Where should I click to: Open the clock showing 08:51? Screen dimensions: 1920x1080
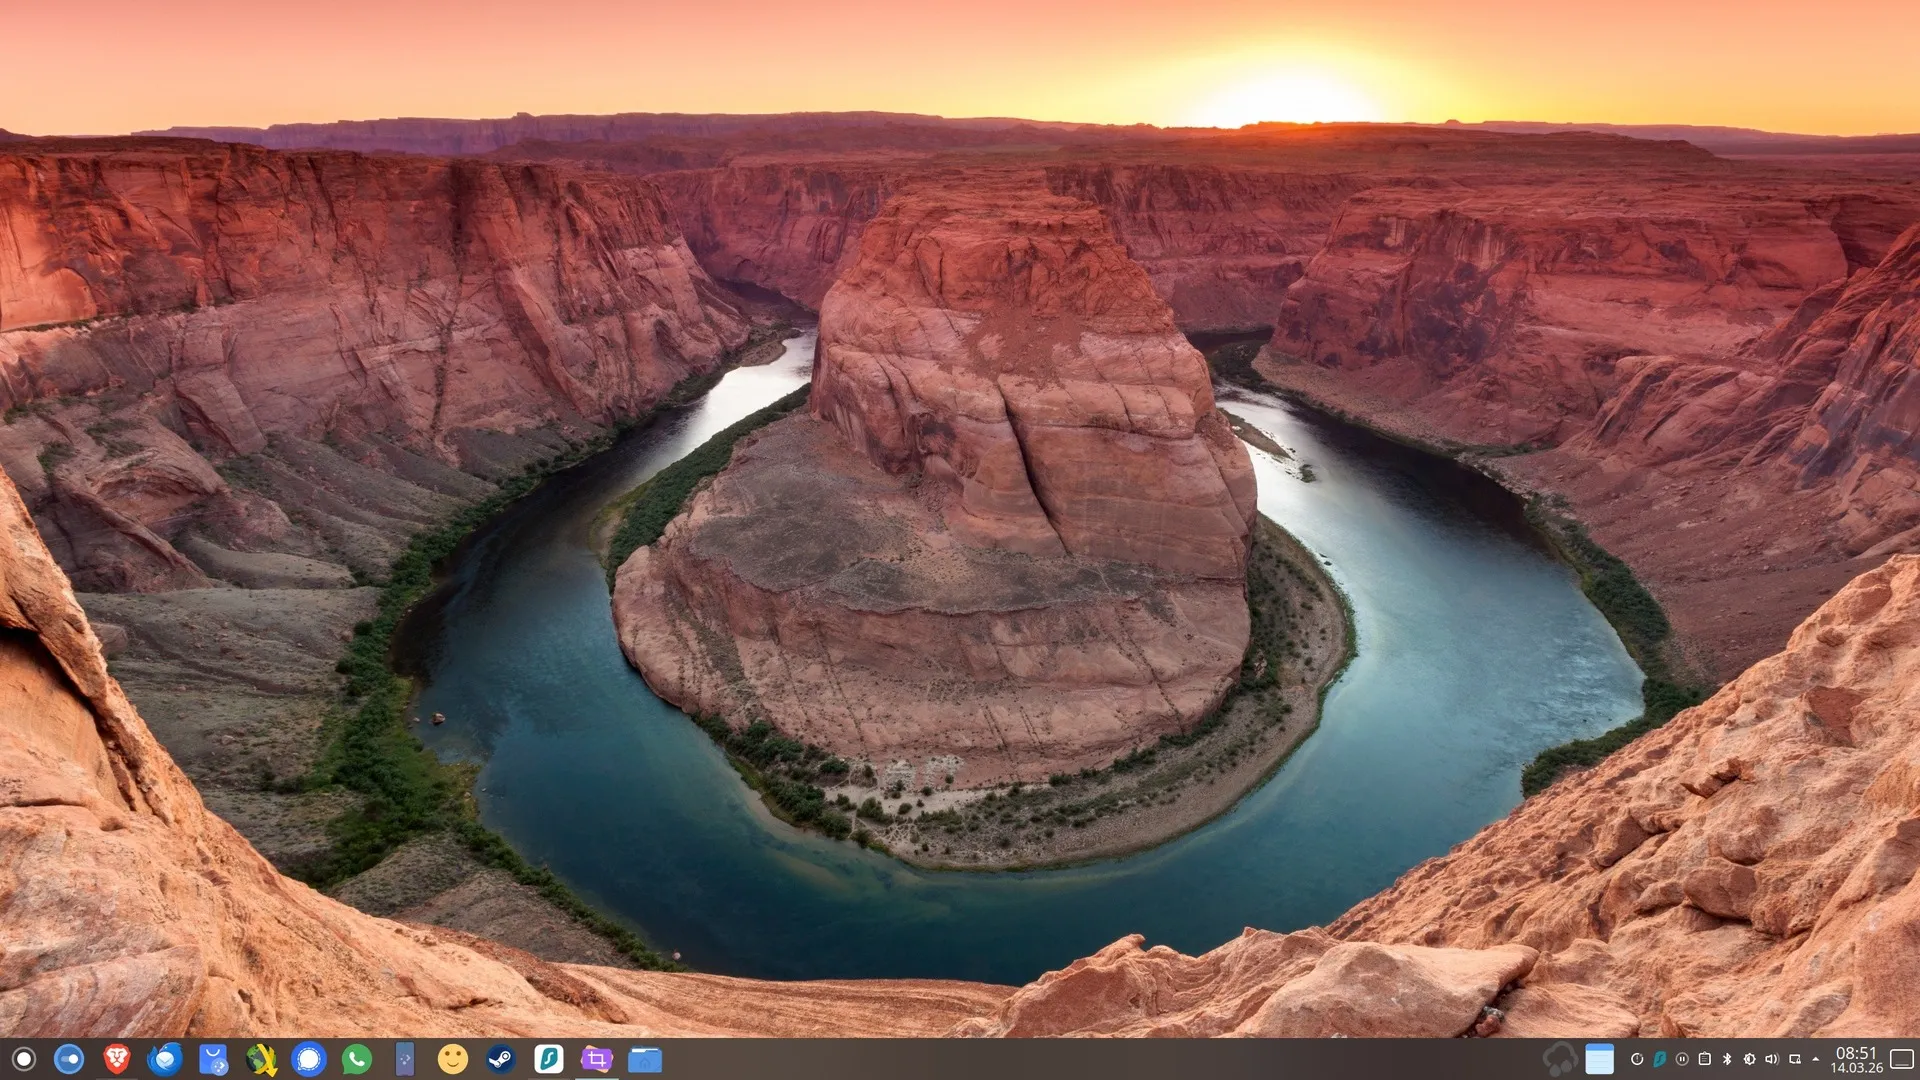coord(1856,1059)
